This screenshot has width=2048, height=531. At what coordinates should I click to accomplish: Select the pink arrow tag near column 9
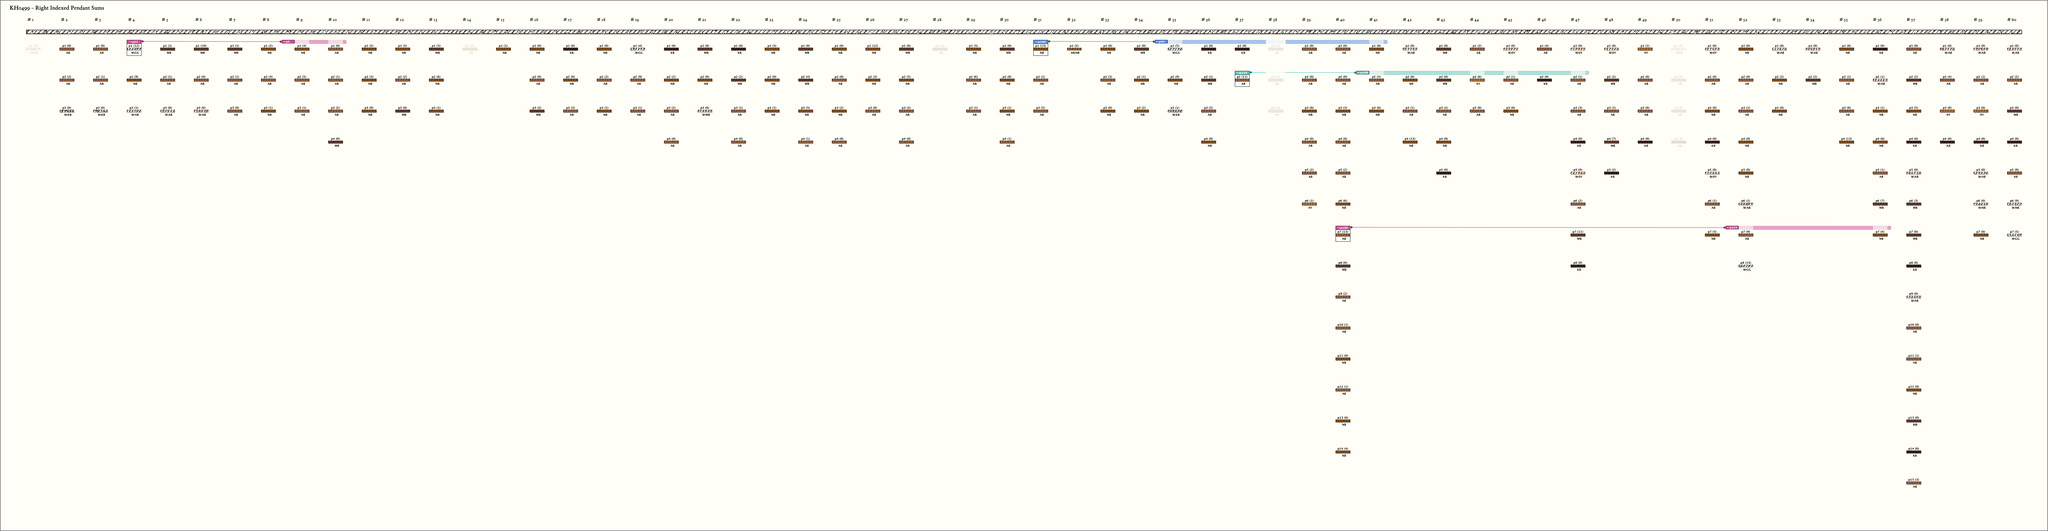click(x=288, y=42)
